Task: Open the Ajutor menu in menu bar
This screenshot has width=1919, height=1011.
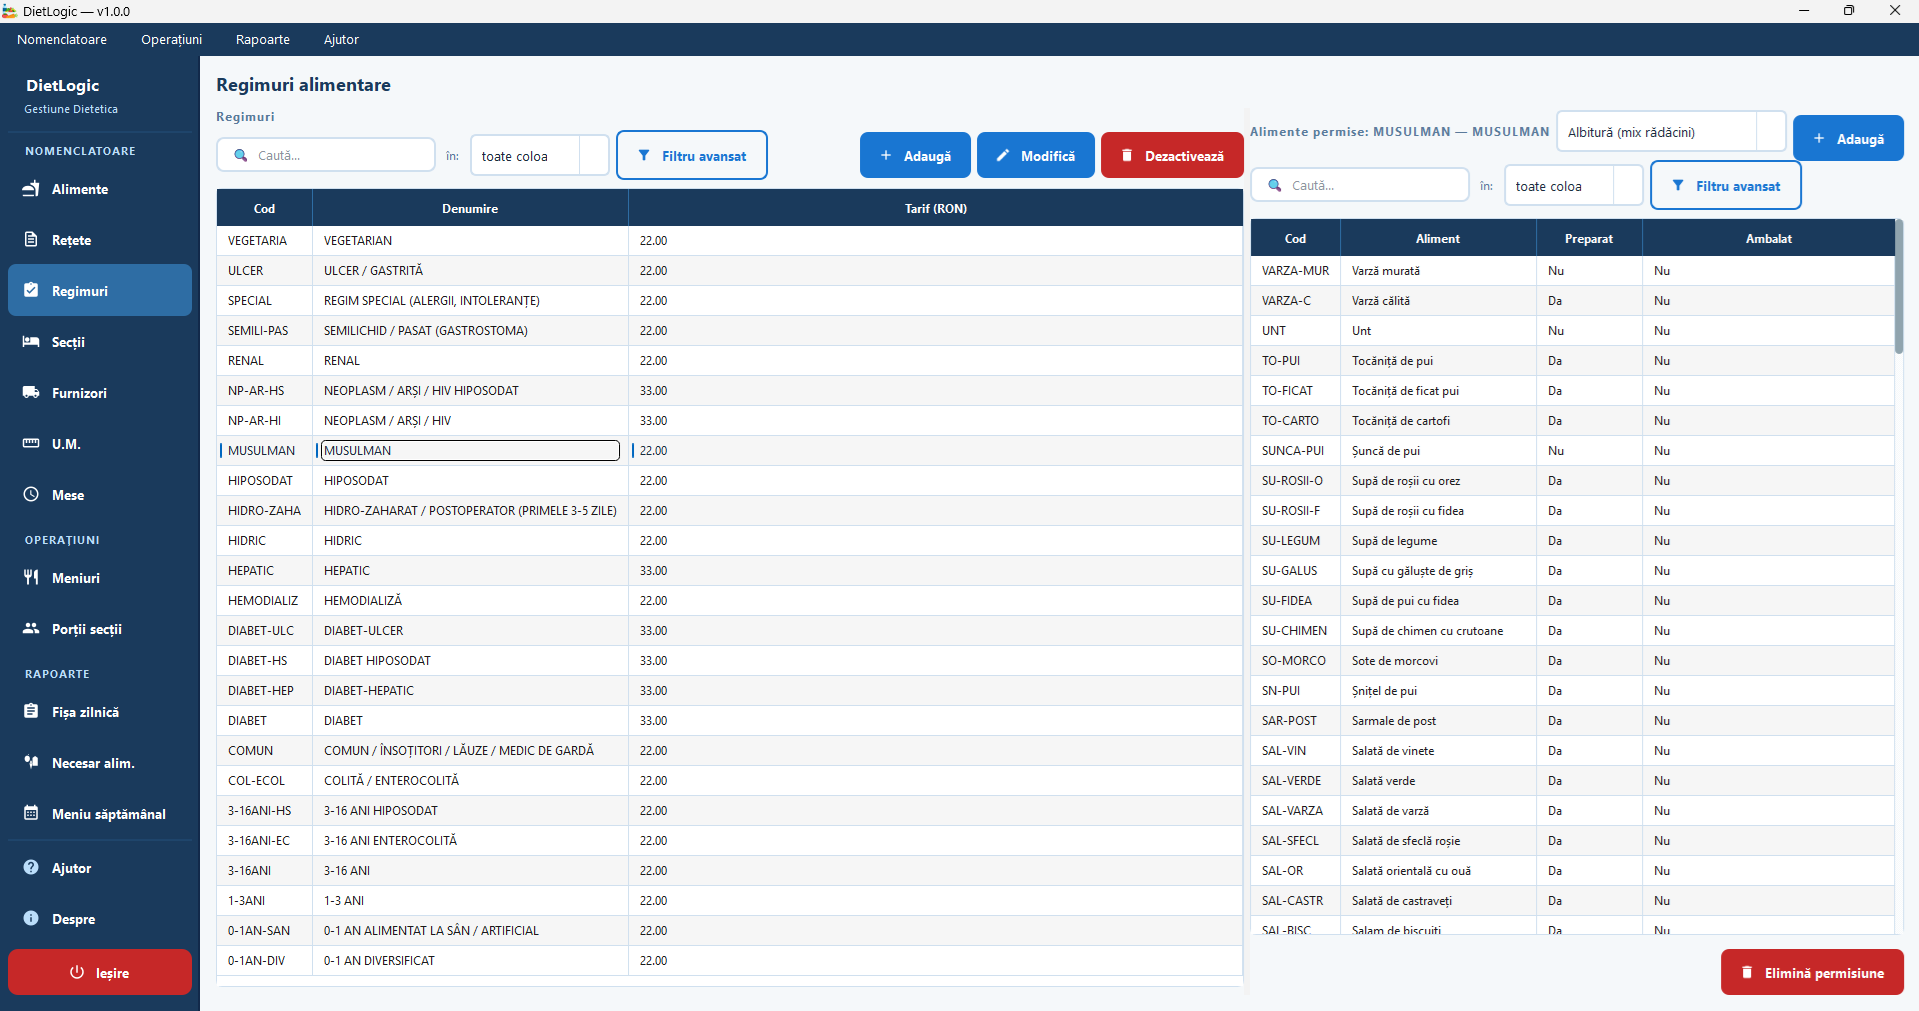Action: (x=341, y=40)
